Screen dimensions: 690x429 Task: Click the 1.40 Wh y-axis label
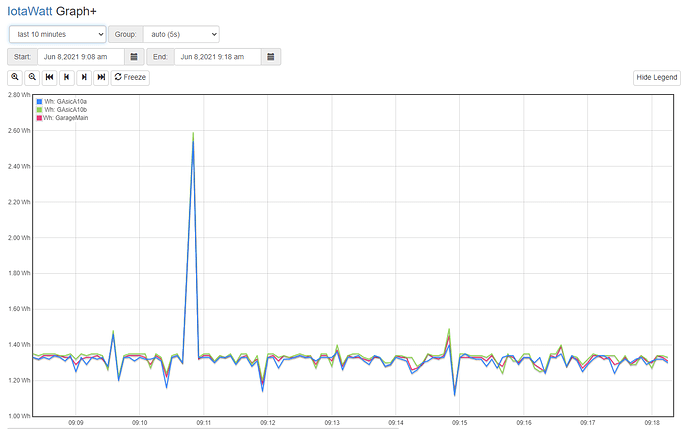pos(19,345)
